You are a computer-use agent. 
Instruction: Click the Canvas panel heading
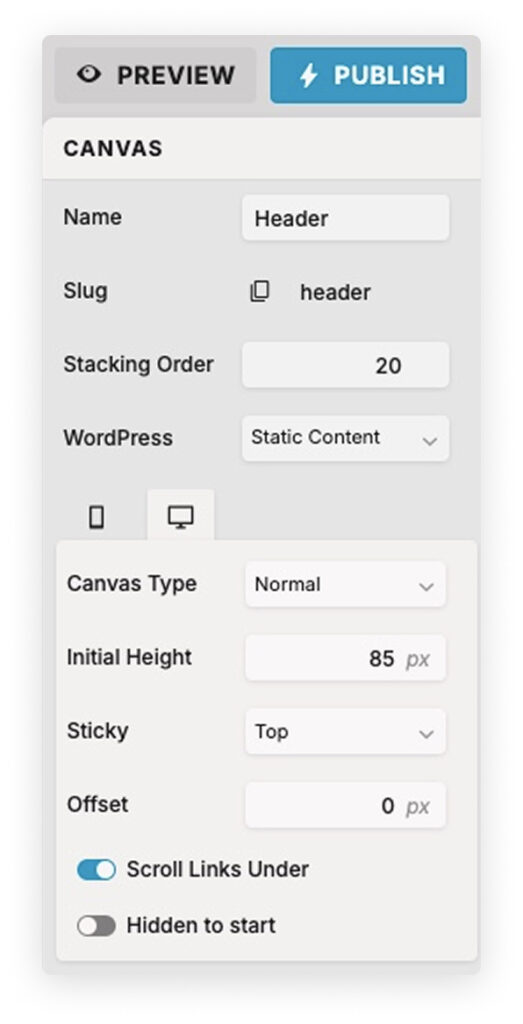113,149
